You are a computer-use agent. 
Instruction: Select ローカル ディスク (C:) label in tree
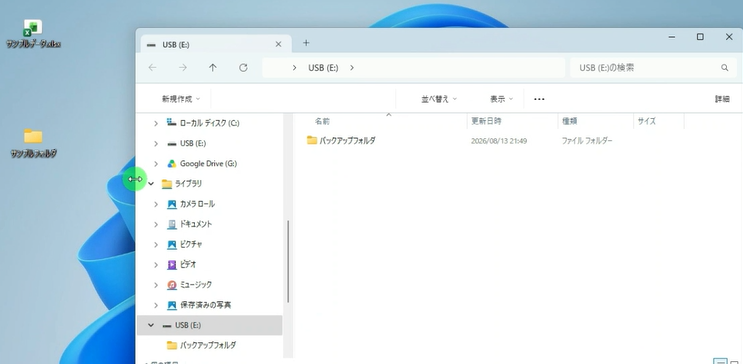tap(209, 123)
